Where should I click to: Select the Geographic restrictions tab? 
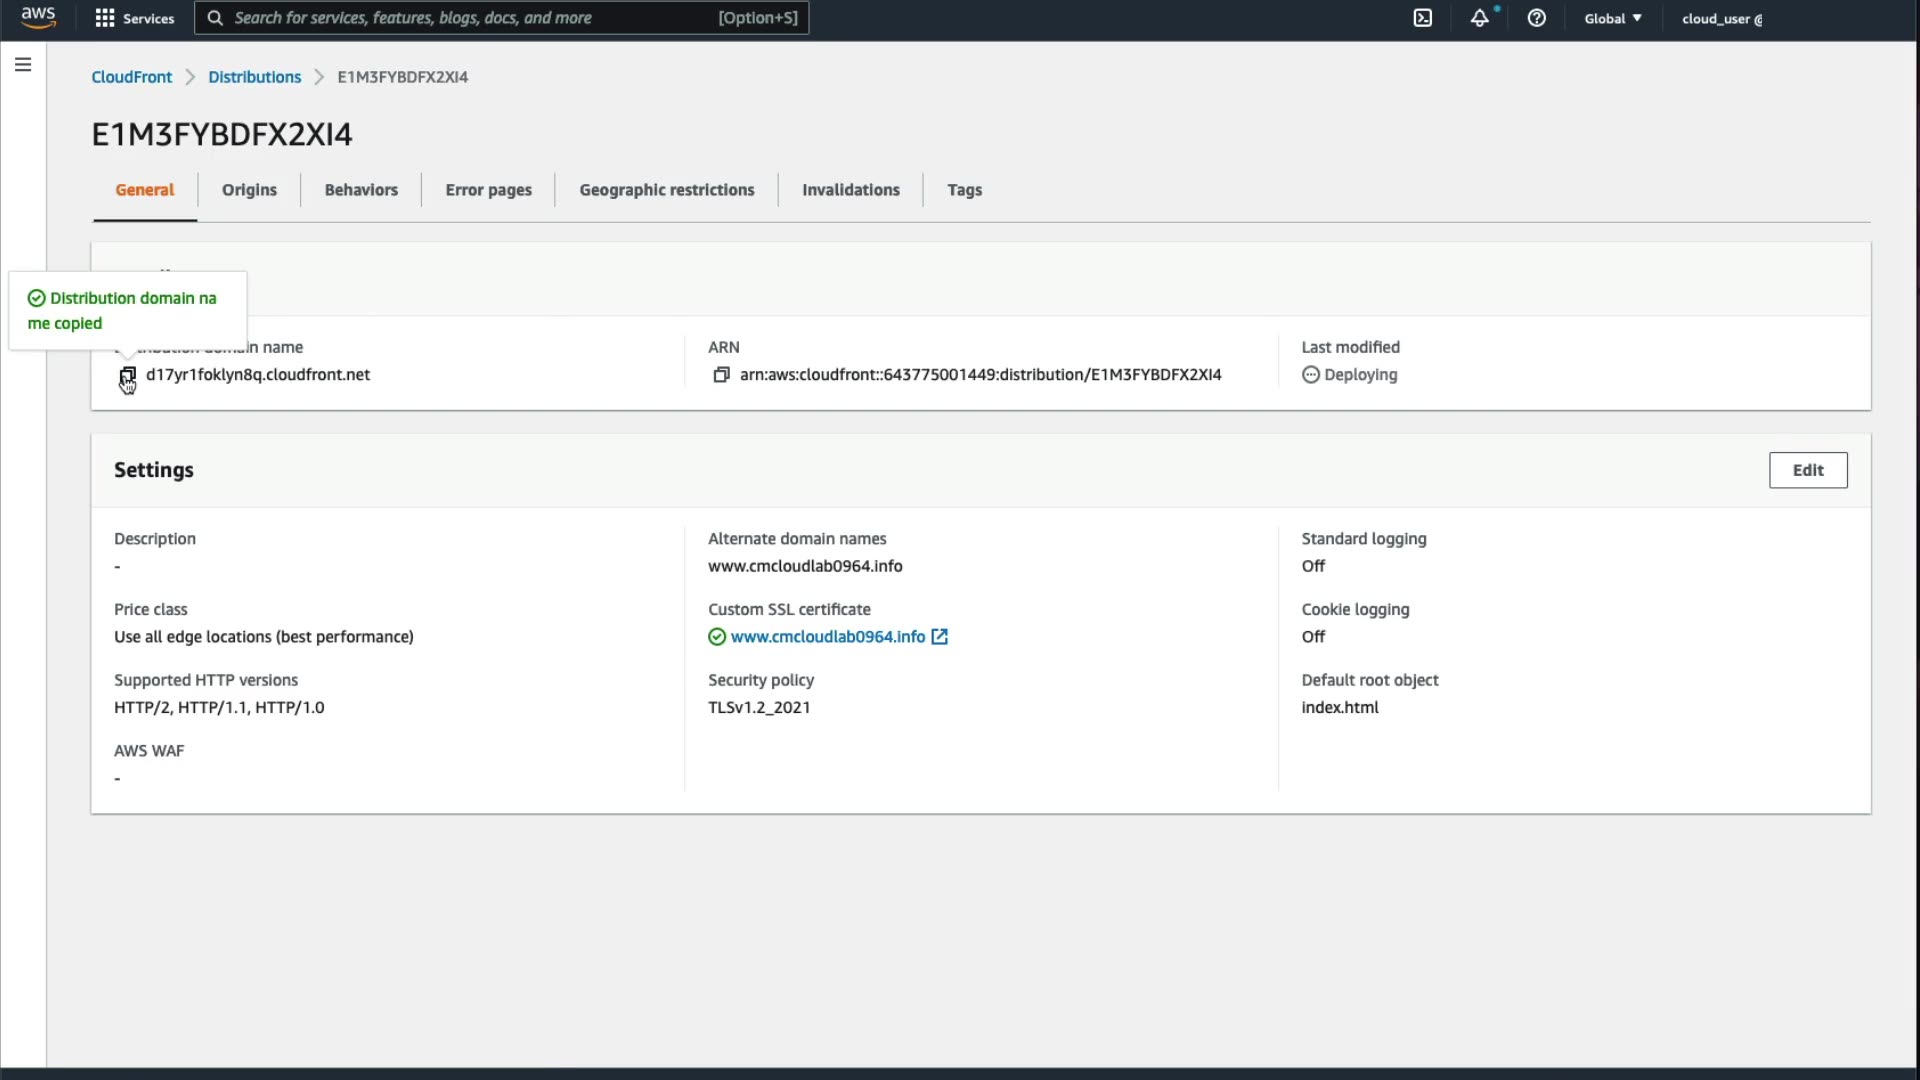(667, 190)
